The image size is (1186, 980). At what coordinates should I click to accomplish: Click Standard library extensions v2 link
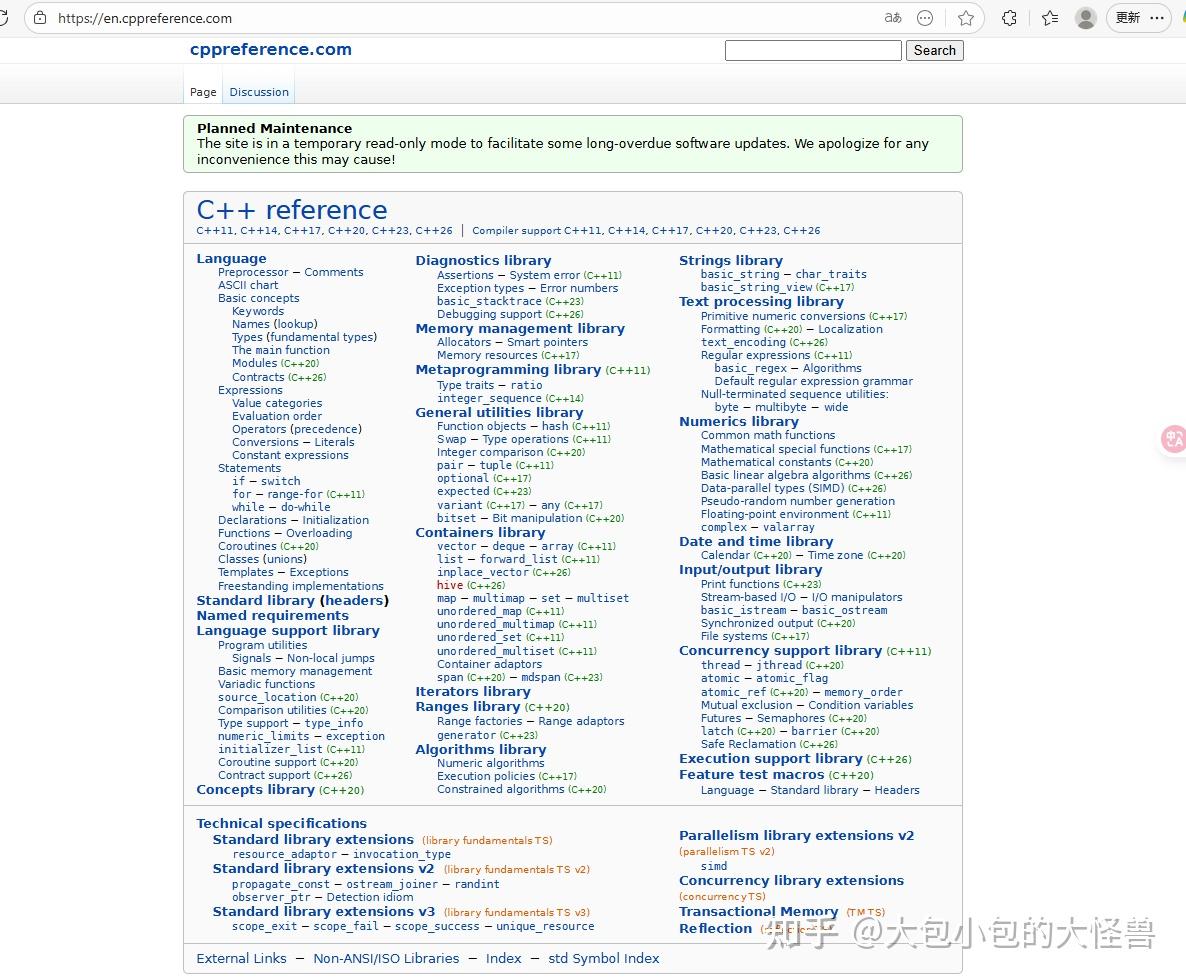[323, 869]
